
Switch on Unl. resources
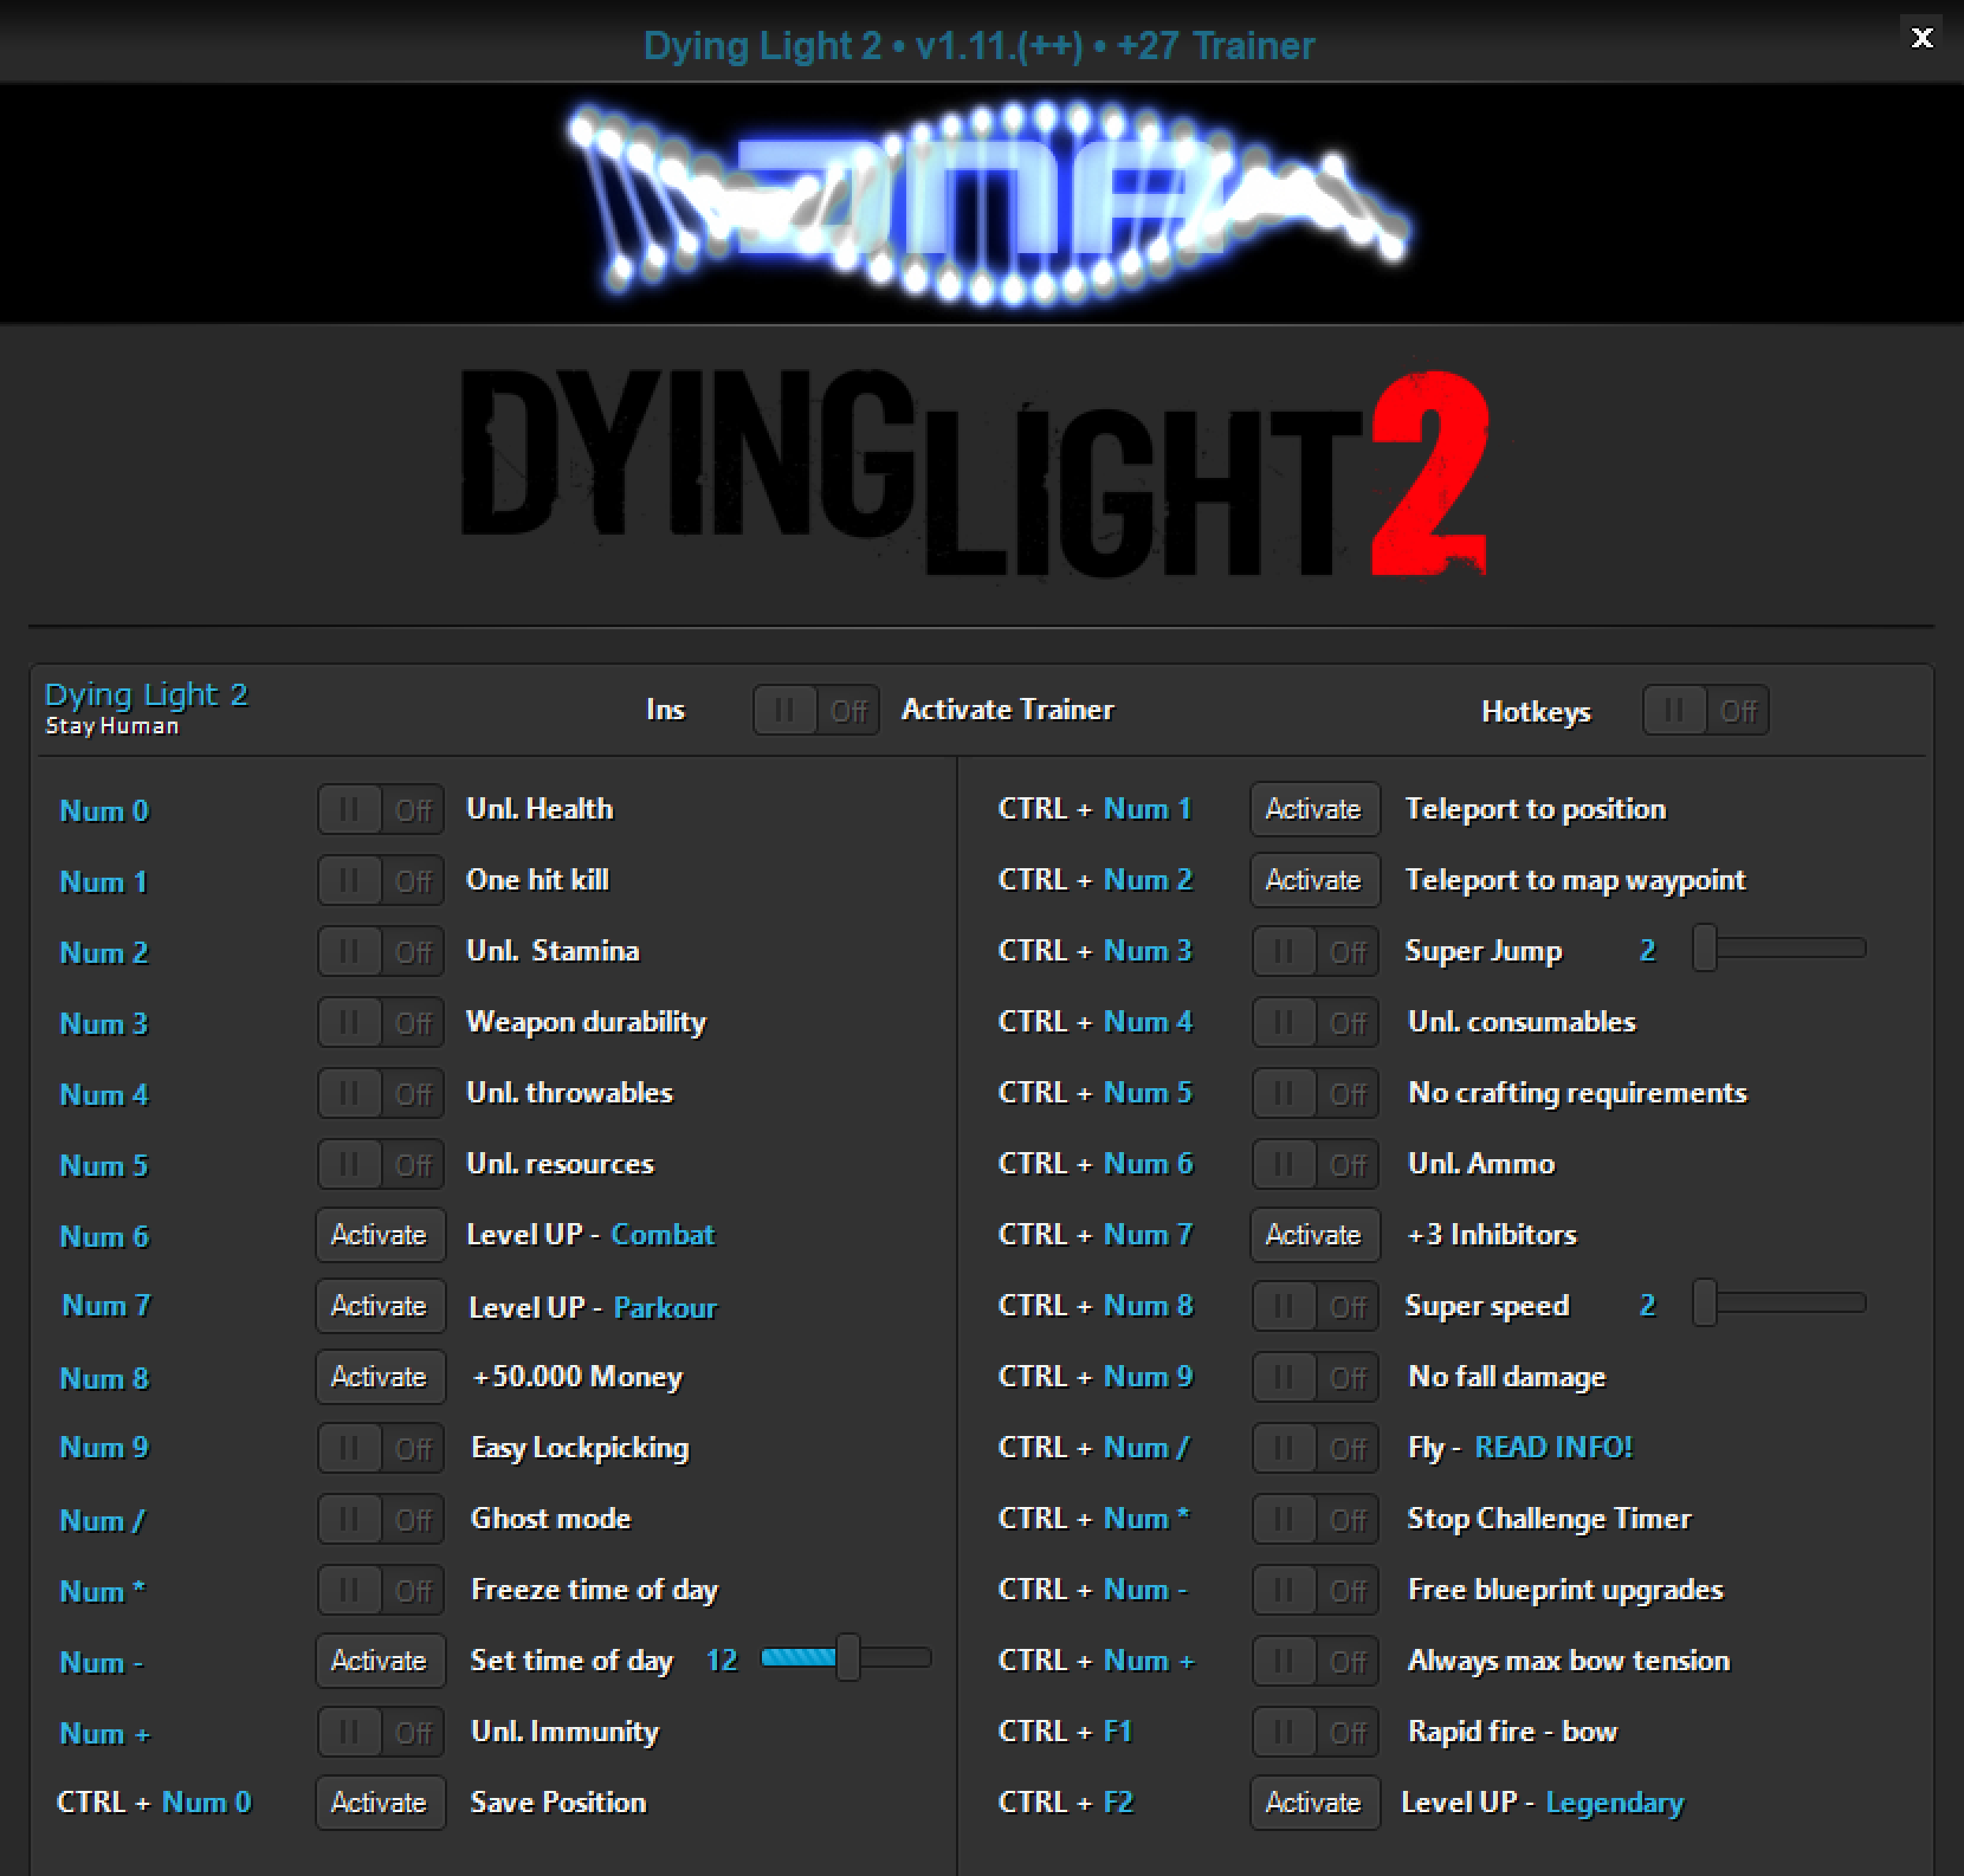(381, 1164)
